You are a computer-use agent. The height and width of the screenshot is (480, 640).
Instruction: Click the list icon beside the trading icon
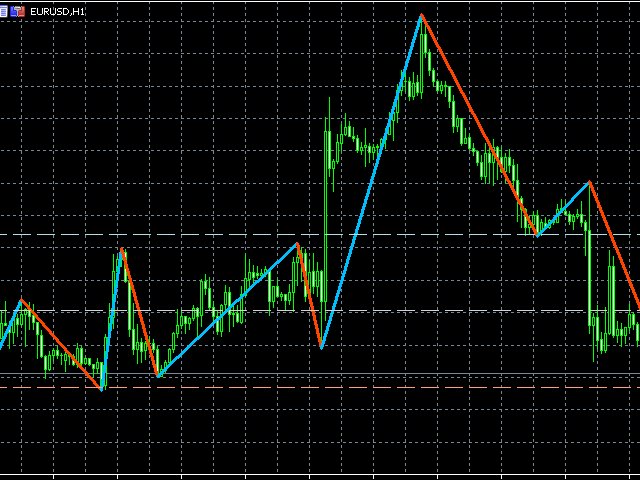(3, 11)
